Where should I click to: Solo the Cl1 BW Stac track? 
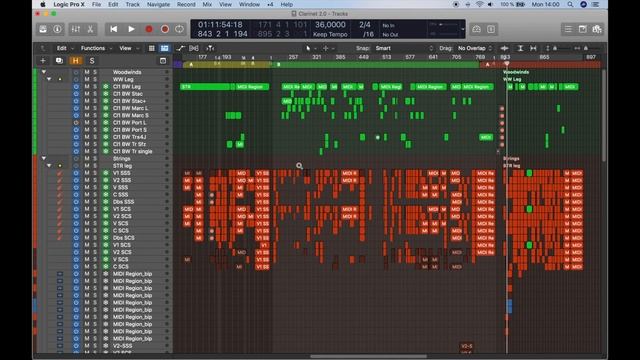pyautogui.click(x=95, y=93)
